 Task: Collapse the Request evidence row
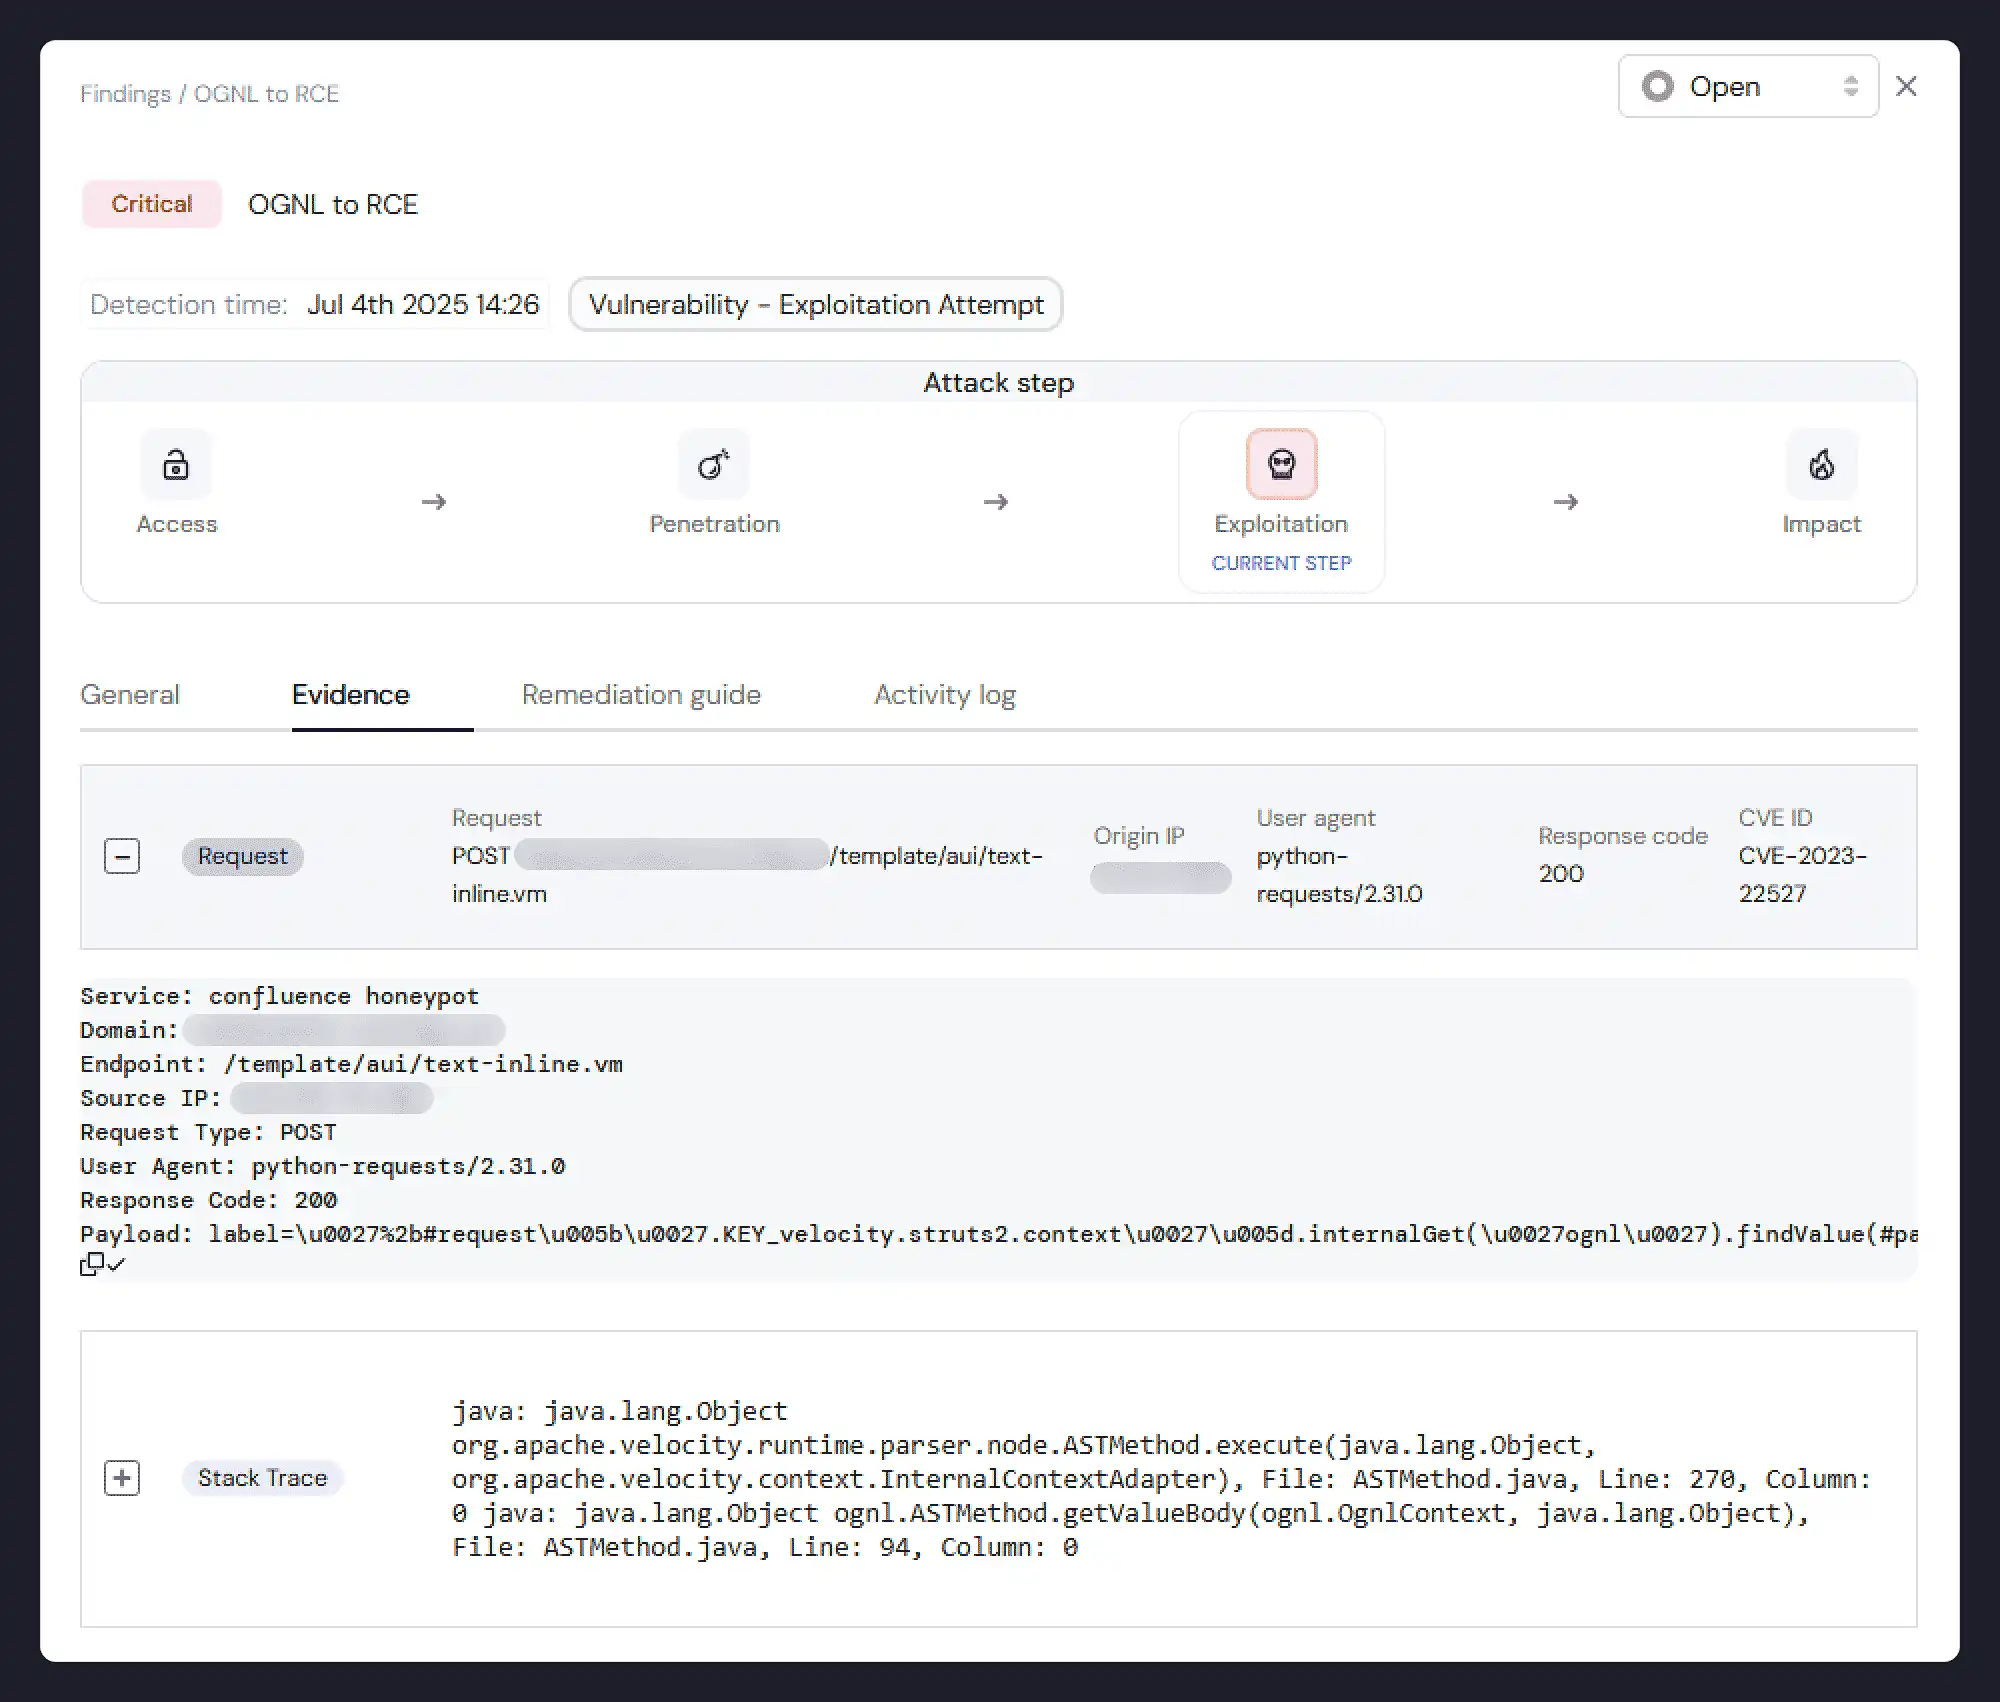point(122,856)
